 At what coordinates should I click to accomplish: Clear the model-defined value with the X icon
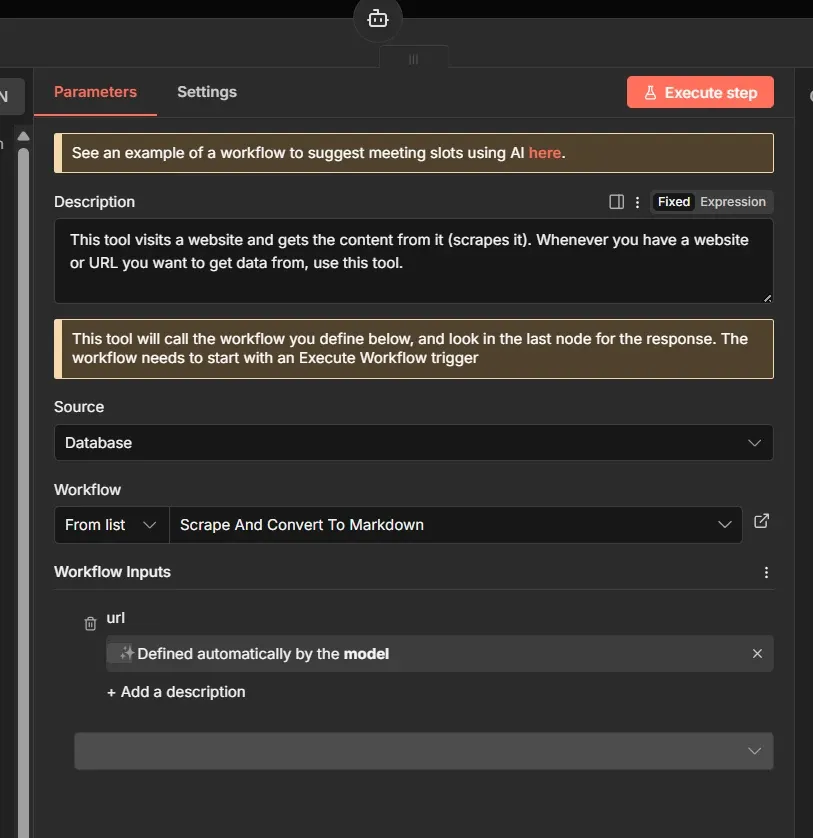point(757,653)
